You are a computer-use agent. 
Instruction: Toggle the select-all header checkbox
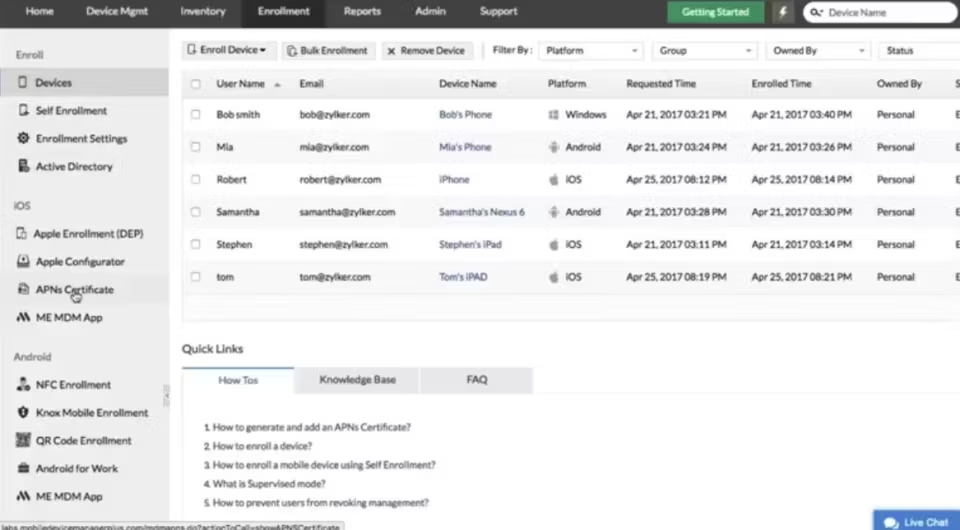point(196,84)
